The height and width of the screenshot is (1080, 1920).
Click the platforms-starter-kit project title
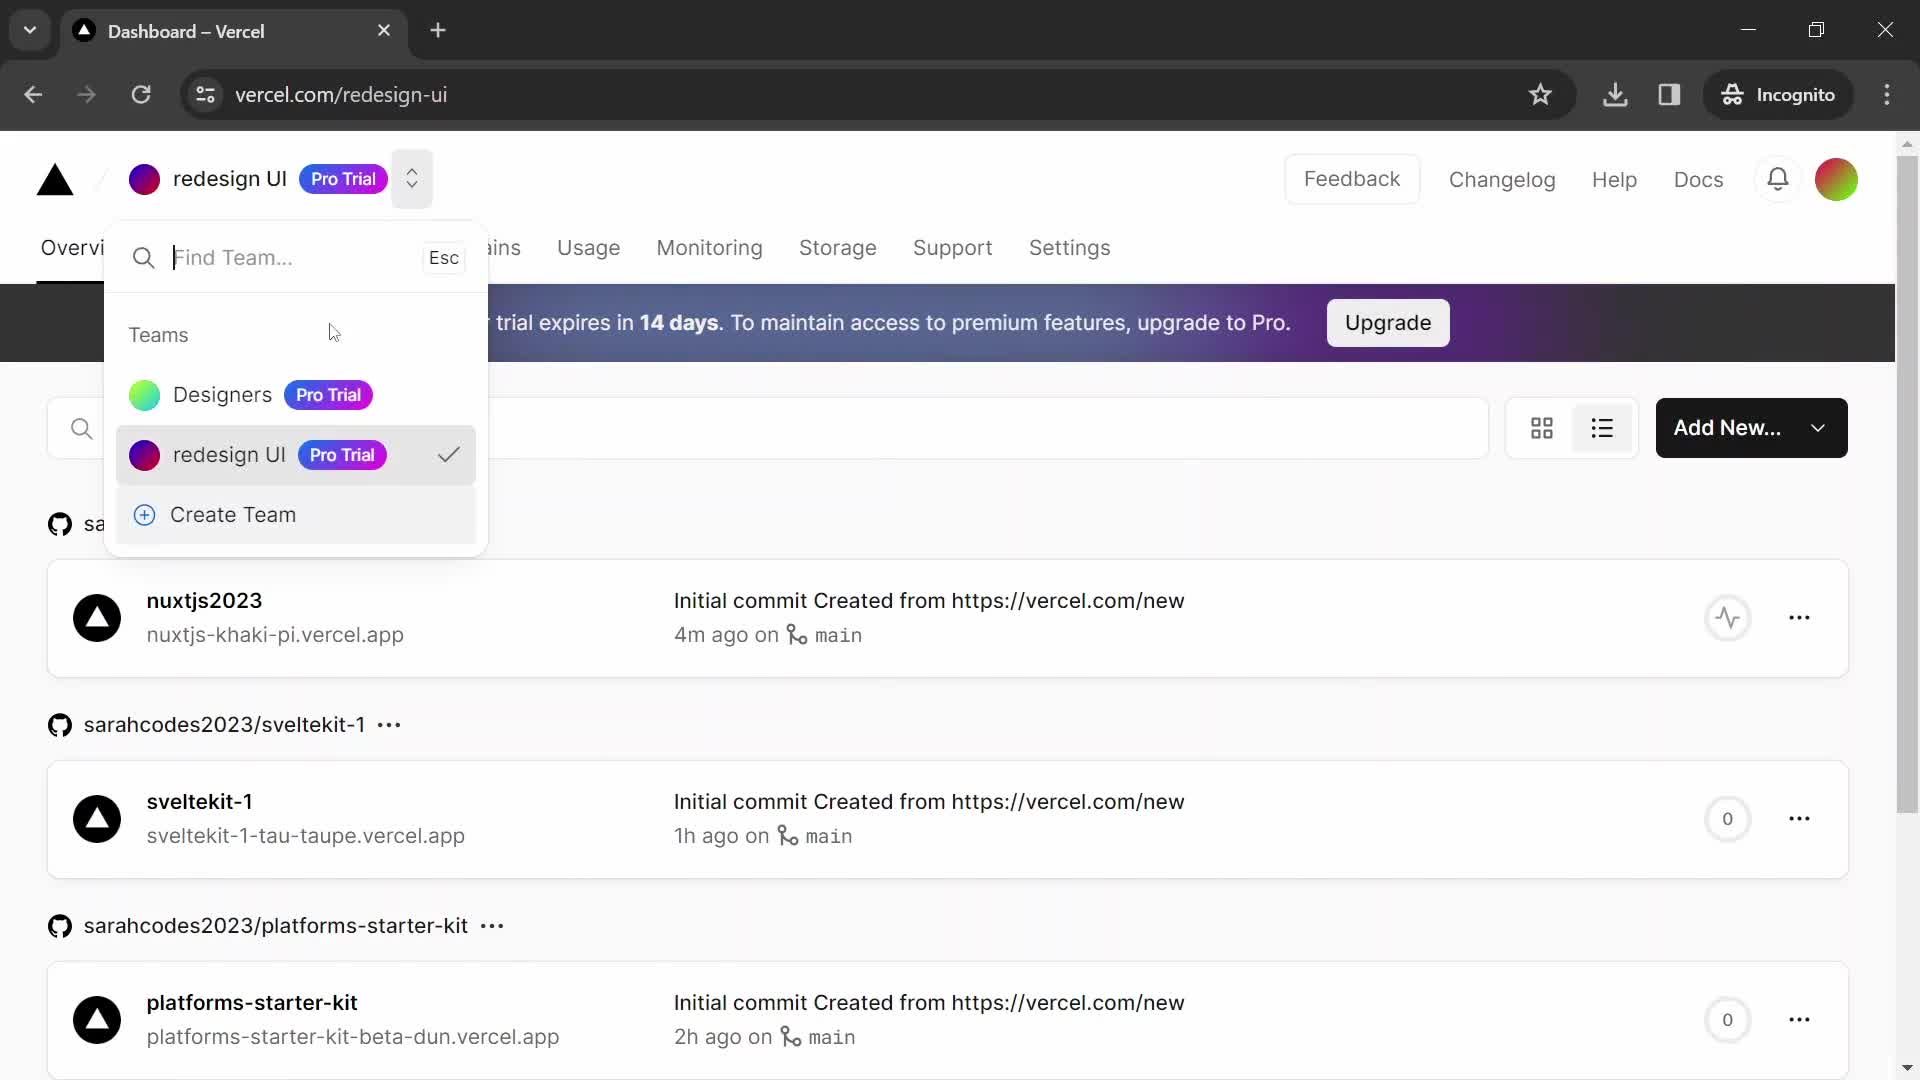pyautogui.click(x=252, y=1003)
